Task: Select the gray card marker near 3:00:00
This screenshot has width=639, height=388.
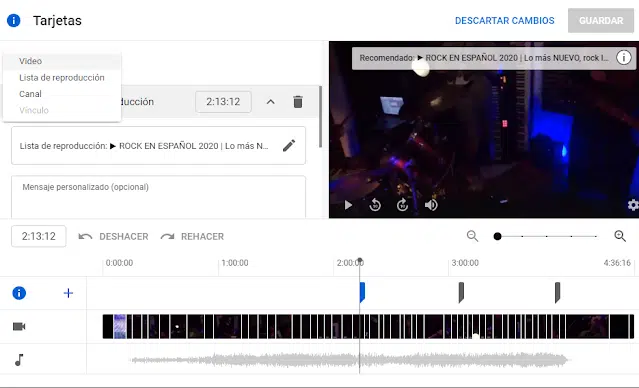Action: (461, 293)
